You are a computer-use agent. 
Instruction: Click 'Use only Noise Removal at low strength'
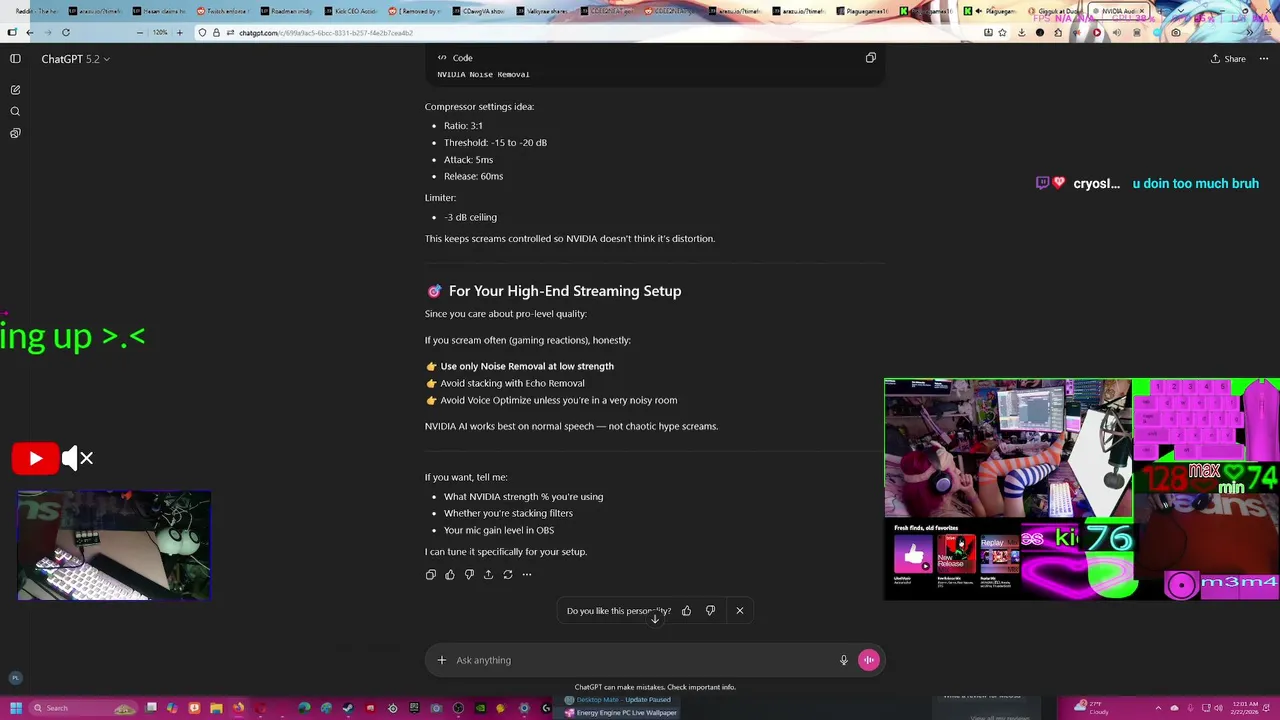(x=527, y=366)
